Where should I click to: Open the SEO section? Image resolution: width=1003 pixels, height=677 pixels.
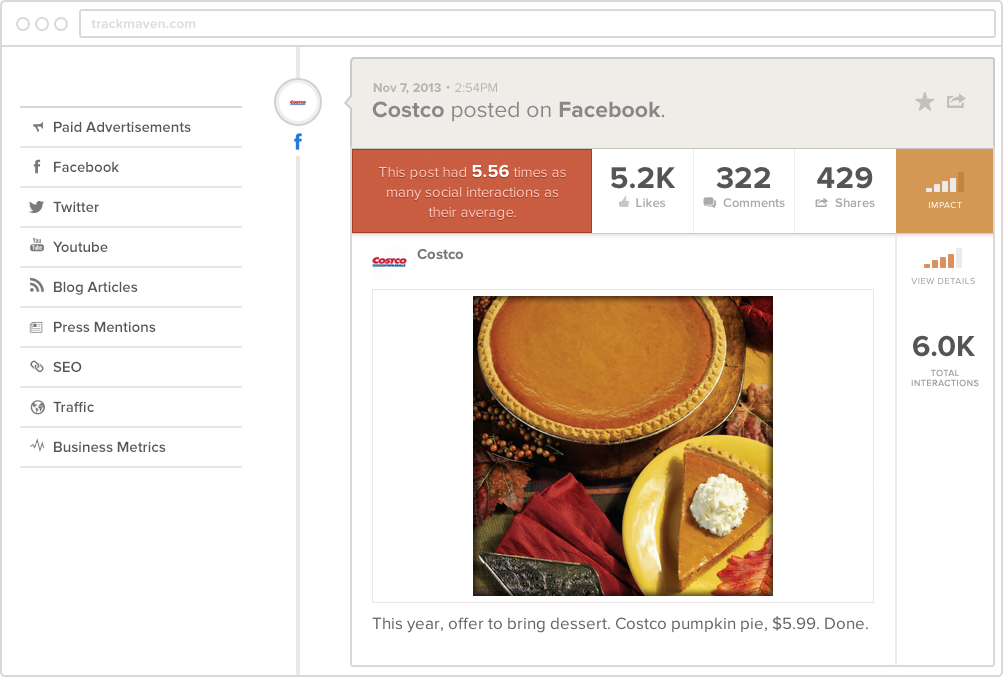(x=131, y=367)
